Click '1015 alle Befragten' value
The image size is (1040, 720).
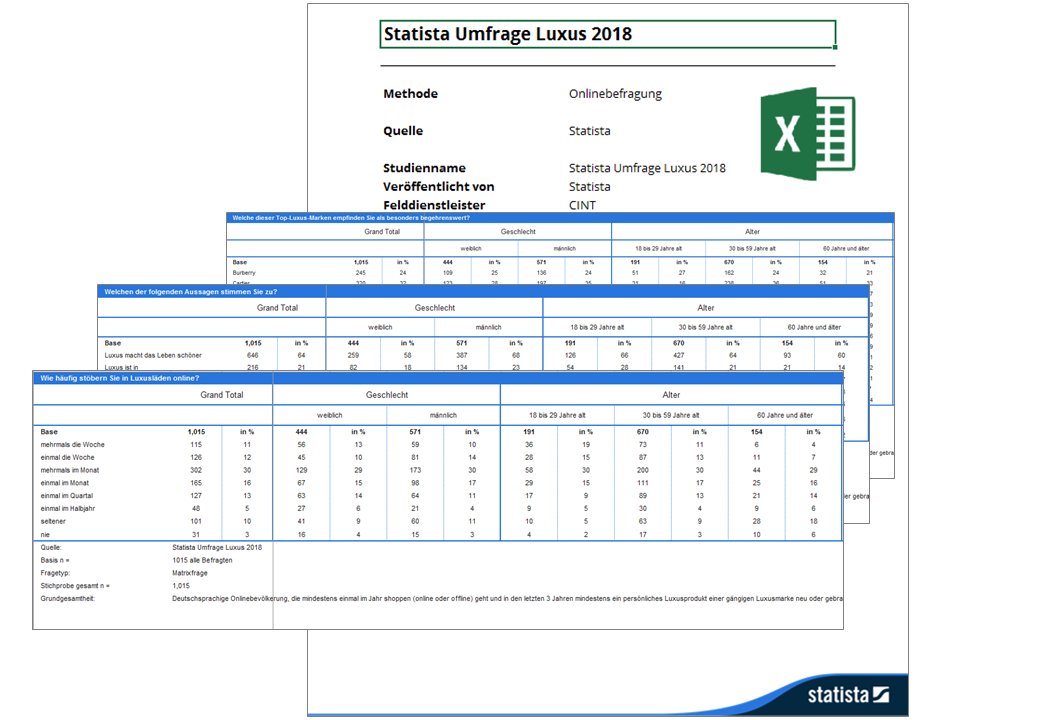tap(202, 560)
